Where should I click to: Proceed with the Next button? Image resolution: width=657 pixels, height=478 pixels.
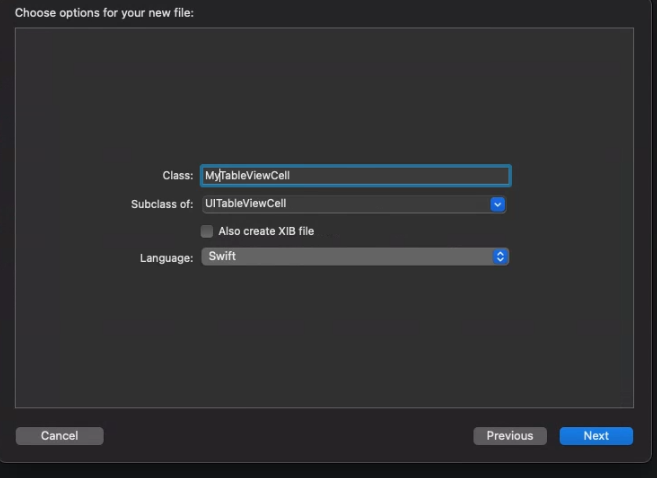point(596,436)
